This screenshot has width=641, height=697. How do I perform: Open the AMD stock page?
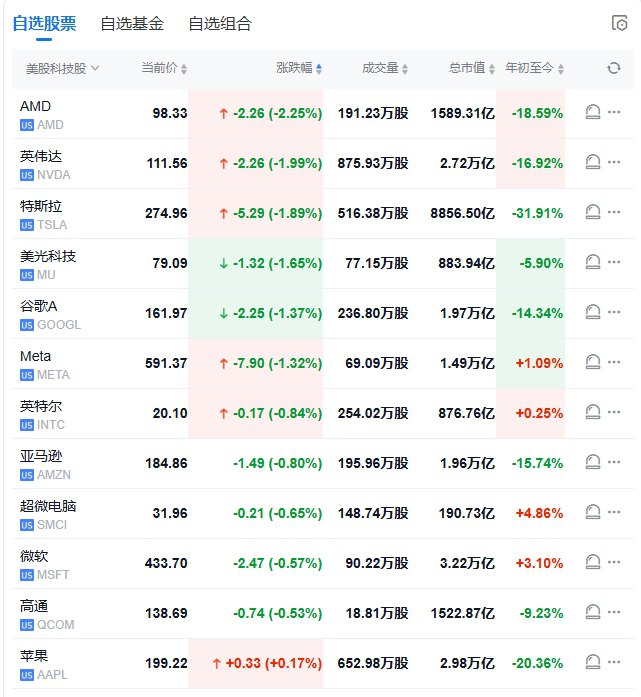(x=35, y=106)
